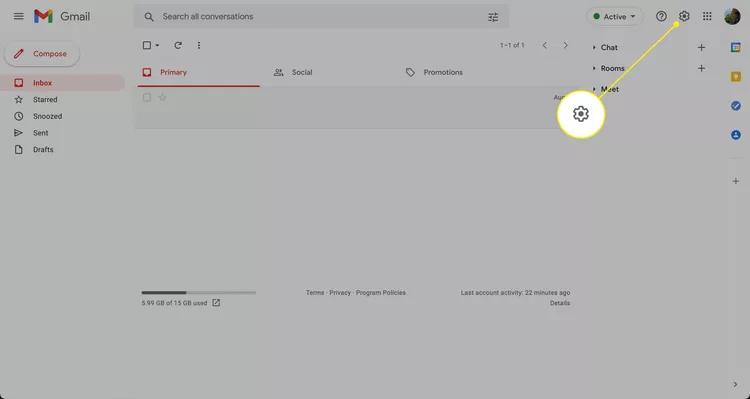Open the Inbox folder
Screen dimensions: 750x399
pyautogui.click(x=63, y=83)
